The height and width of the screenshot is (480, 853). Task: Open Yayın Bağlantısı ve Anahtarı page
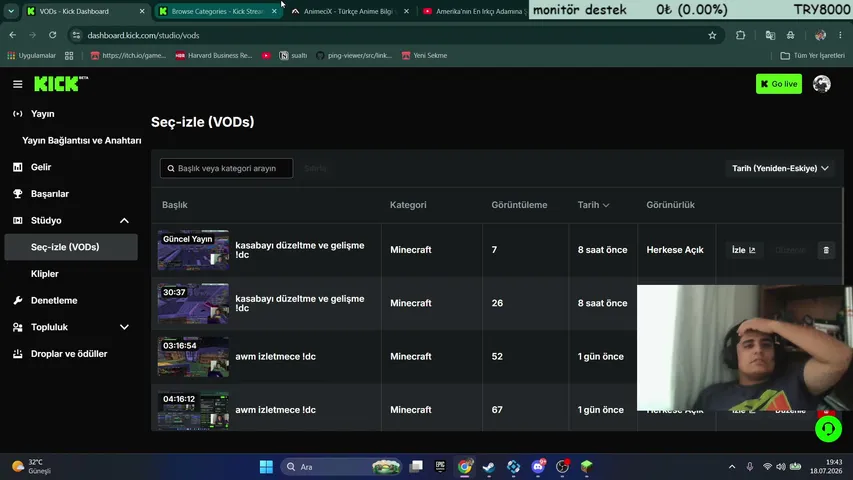click(82, 140)
